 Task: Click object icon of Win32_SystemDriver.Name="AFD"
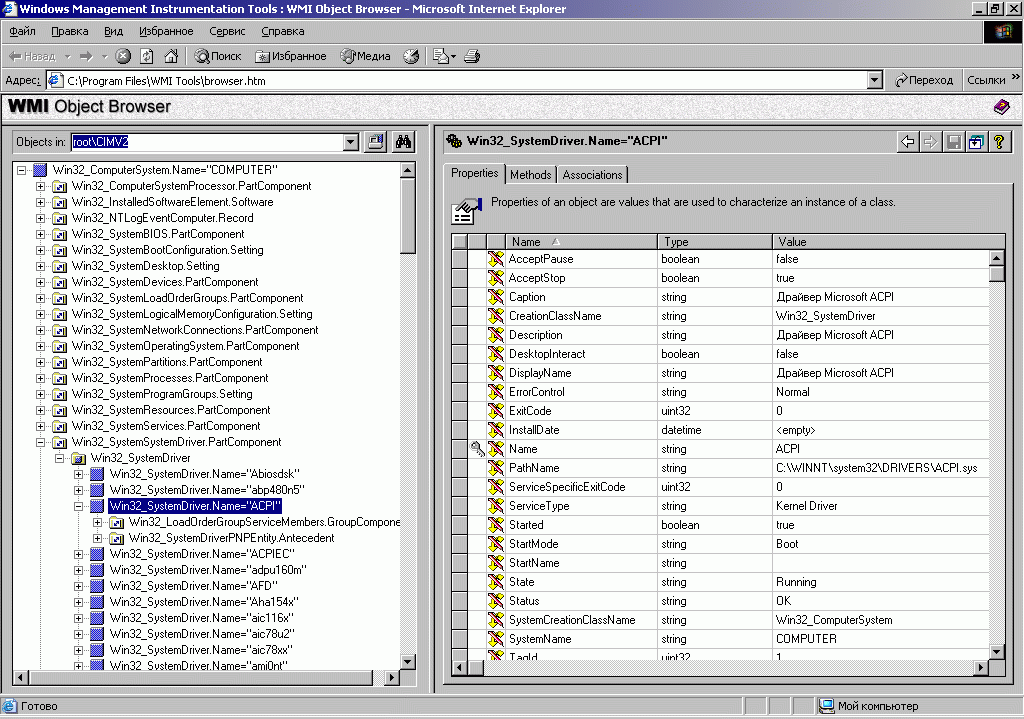pyautogui.click(x=97, y=586)
